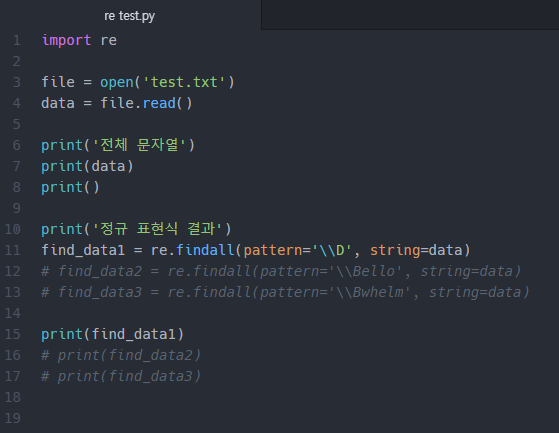Place cursor on the 'import' keyword
Viewport: 559px width, 433px height.
click(66, 40)
